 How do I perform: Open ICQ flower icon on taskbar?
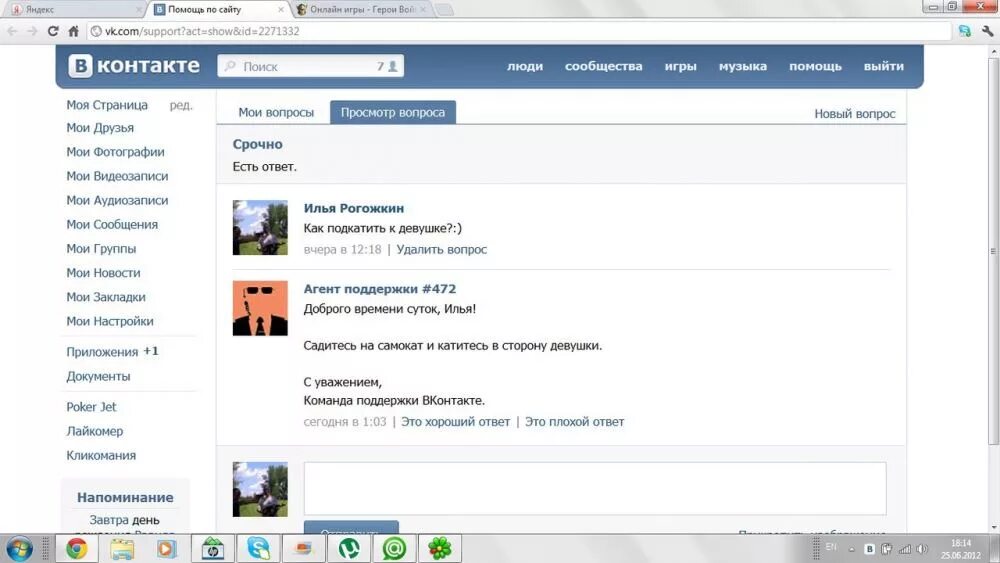click(439, 548)
